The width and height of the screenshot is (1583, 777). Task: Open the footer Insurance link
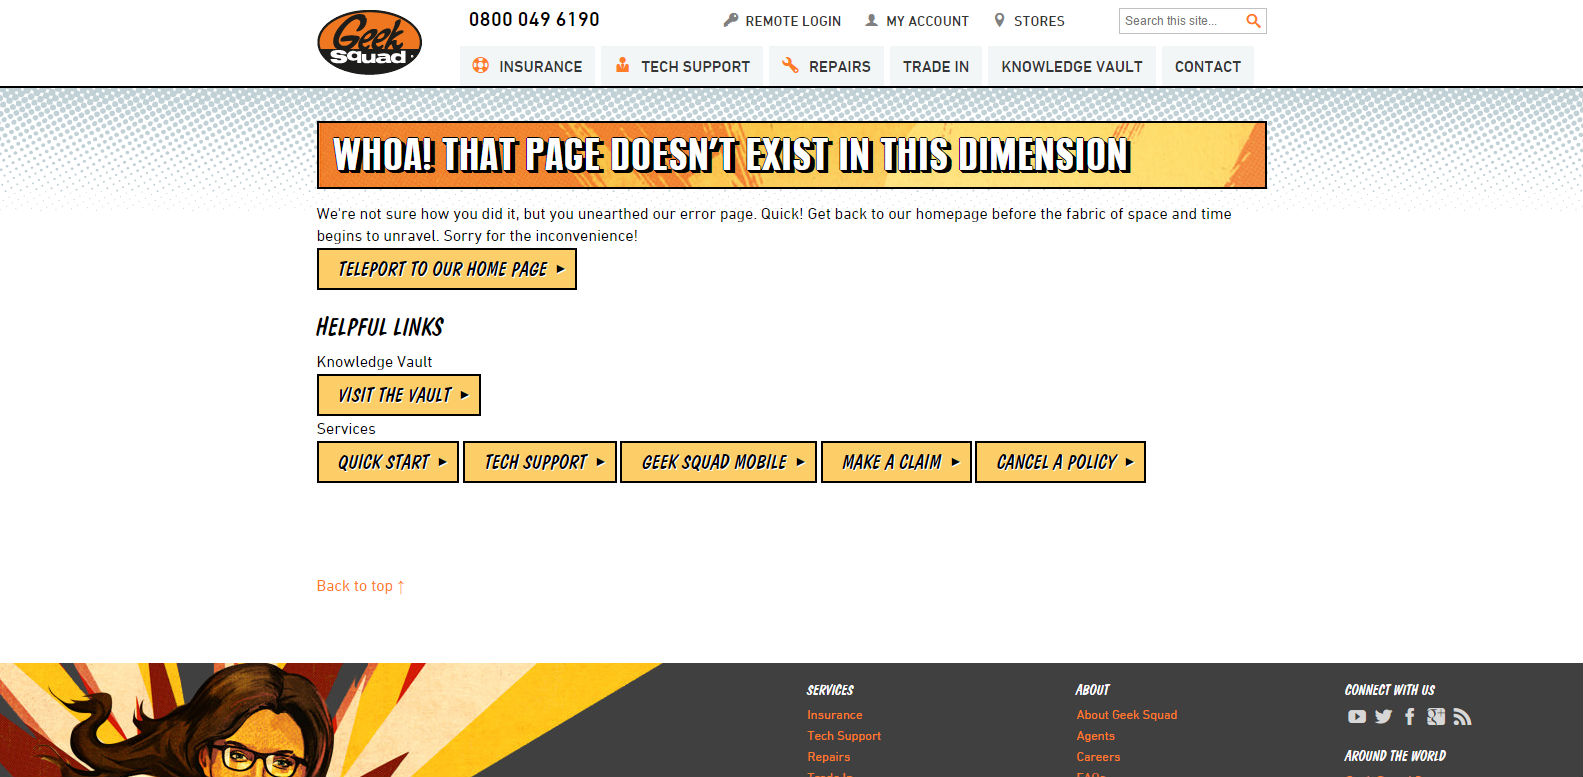click(835, 715)
